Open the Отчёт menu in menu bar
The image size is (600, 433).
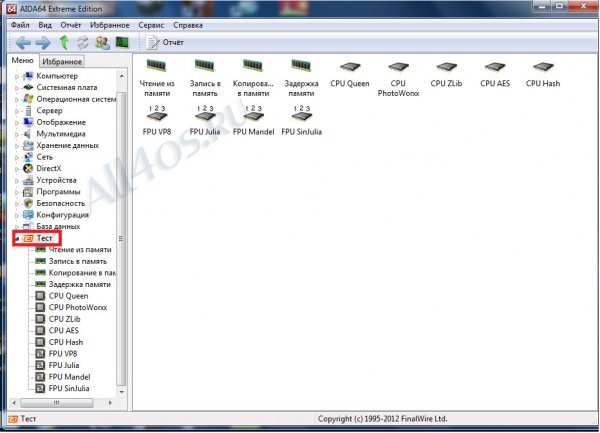tap(71, 25)
